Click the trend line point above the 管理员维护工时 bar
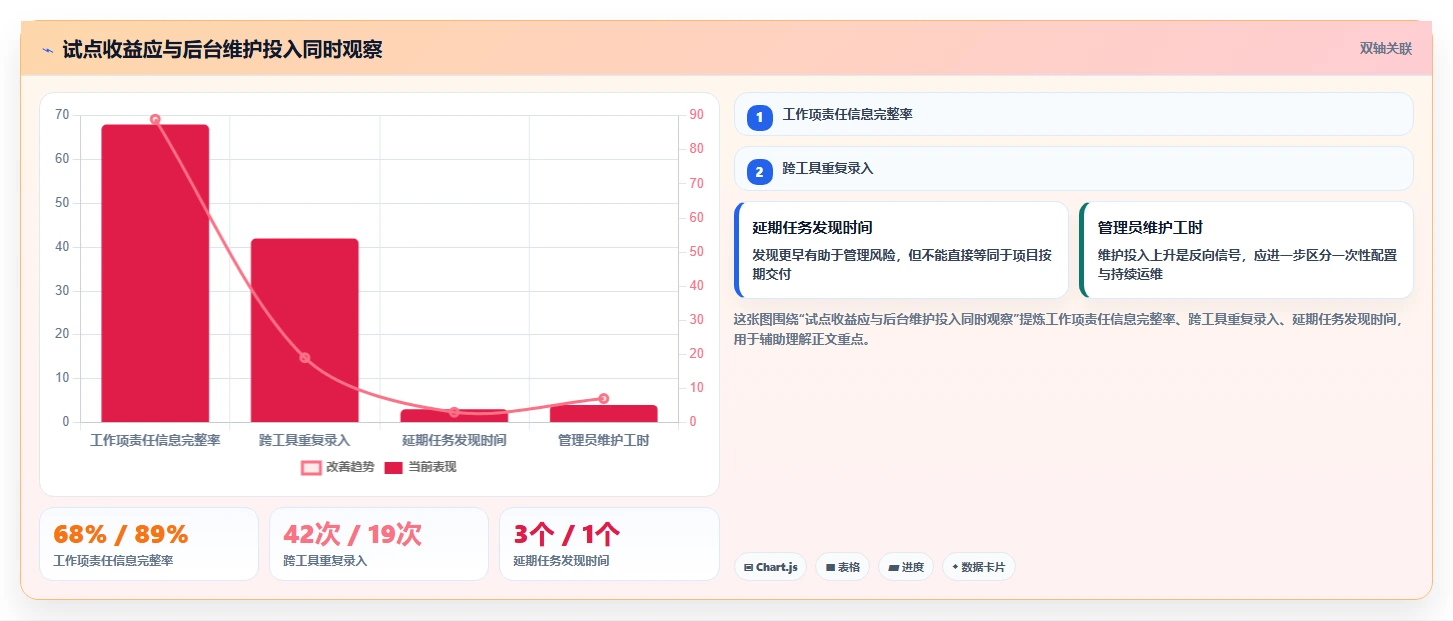 (604, 398)
